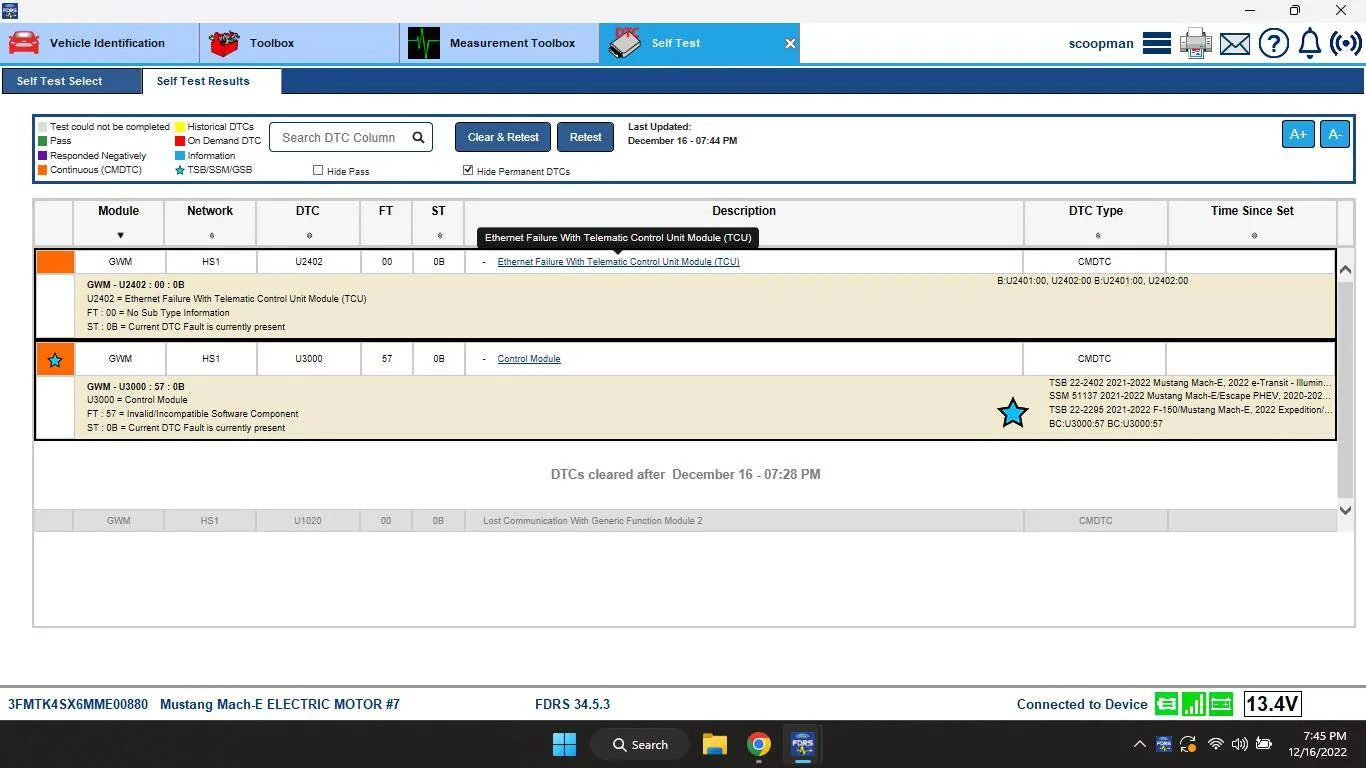Click the Clear & Retest button
The width and height of the screenshot is (1366, 768).
(x=503, y=137)
